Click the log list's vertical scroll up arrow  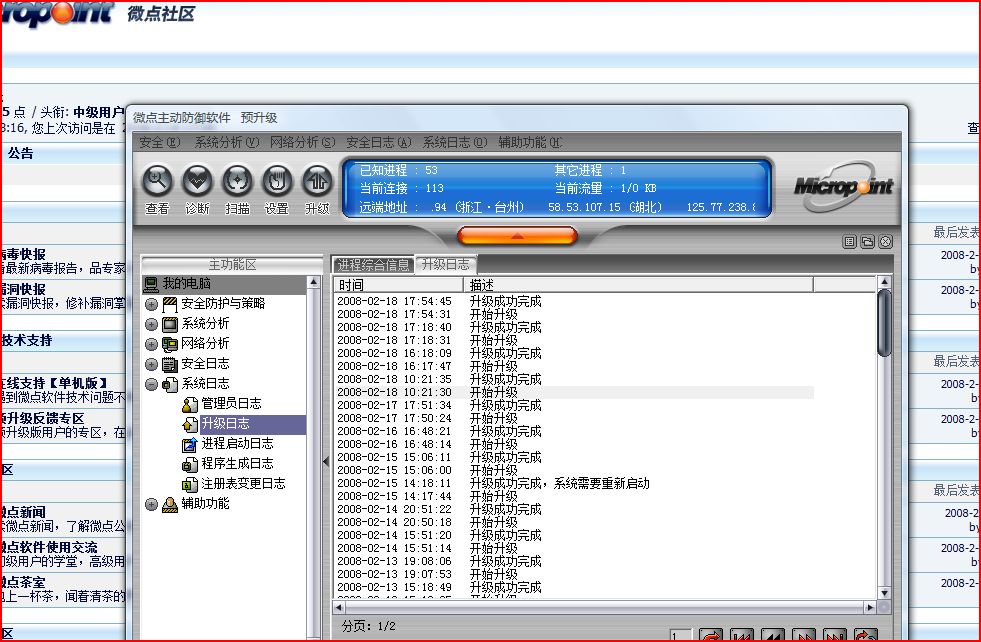pyautogui.click(x=884, y=282)
